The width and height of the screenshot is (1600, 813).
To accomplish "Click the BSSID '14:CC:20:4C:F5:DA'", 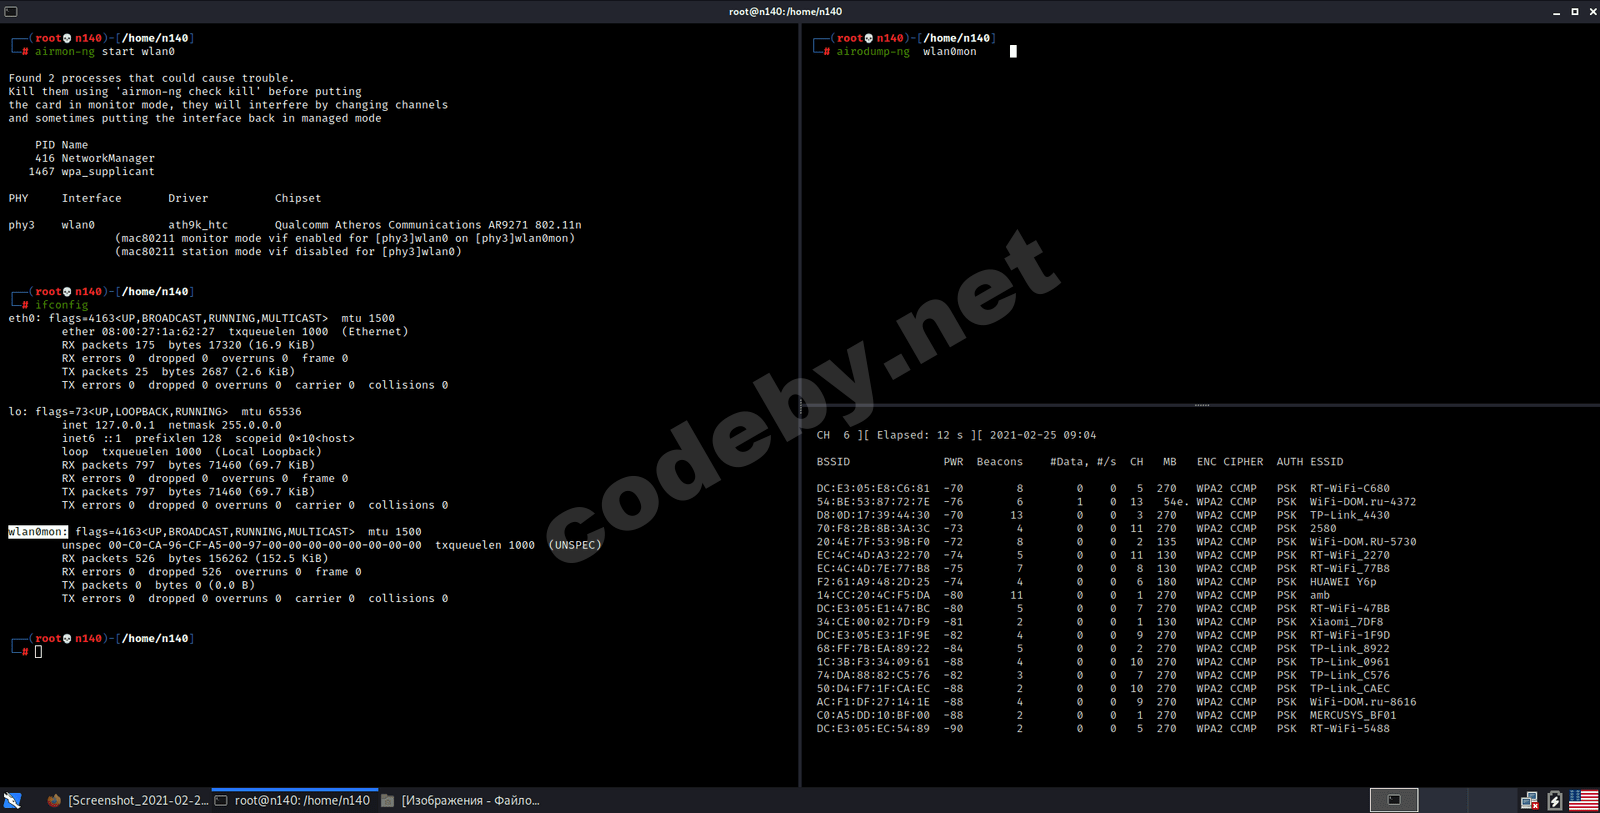I will coord(873,595).
